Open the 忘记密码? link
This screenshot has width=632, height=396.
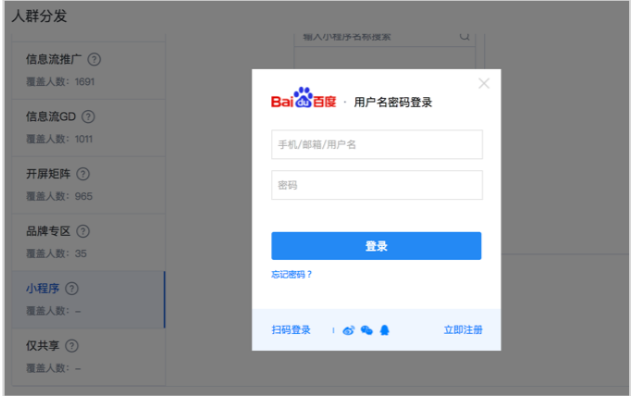pos(291,275)
